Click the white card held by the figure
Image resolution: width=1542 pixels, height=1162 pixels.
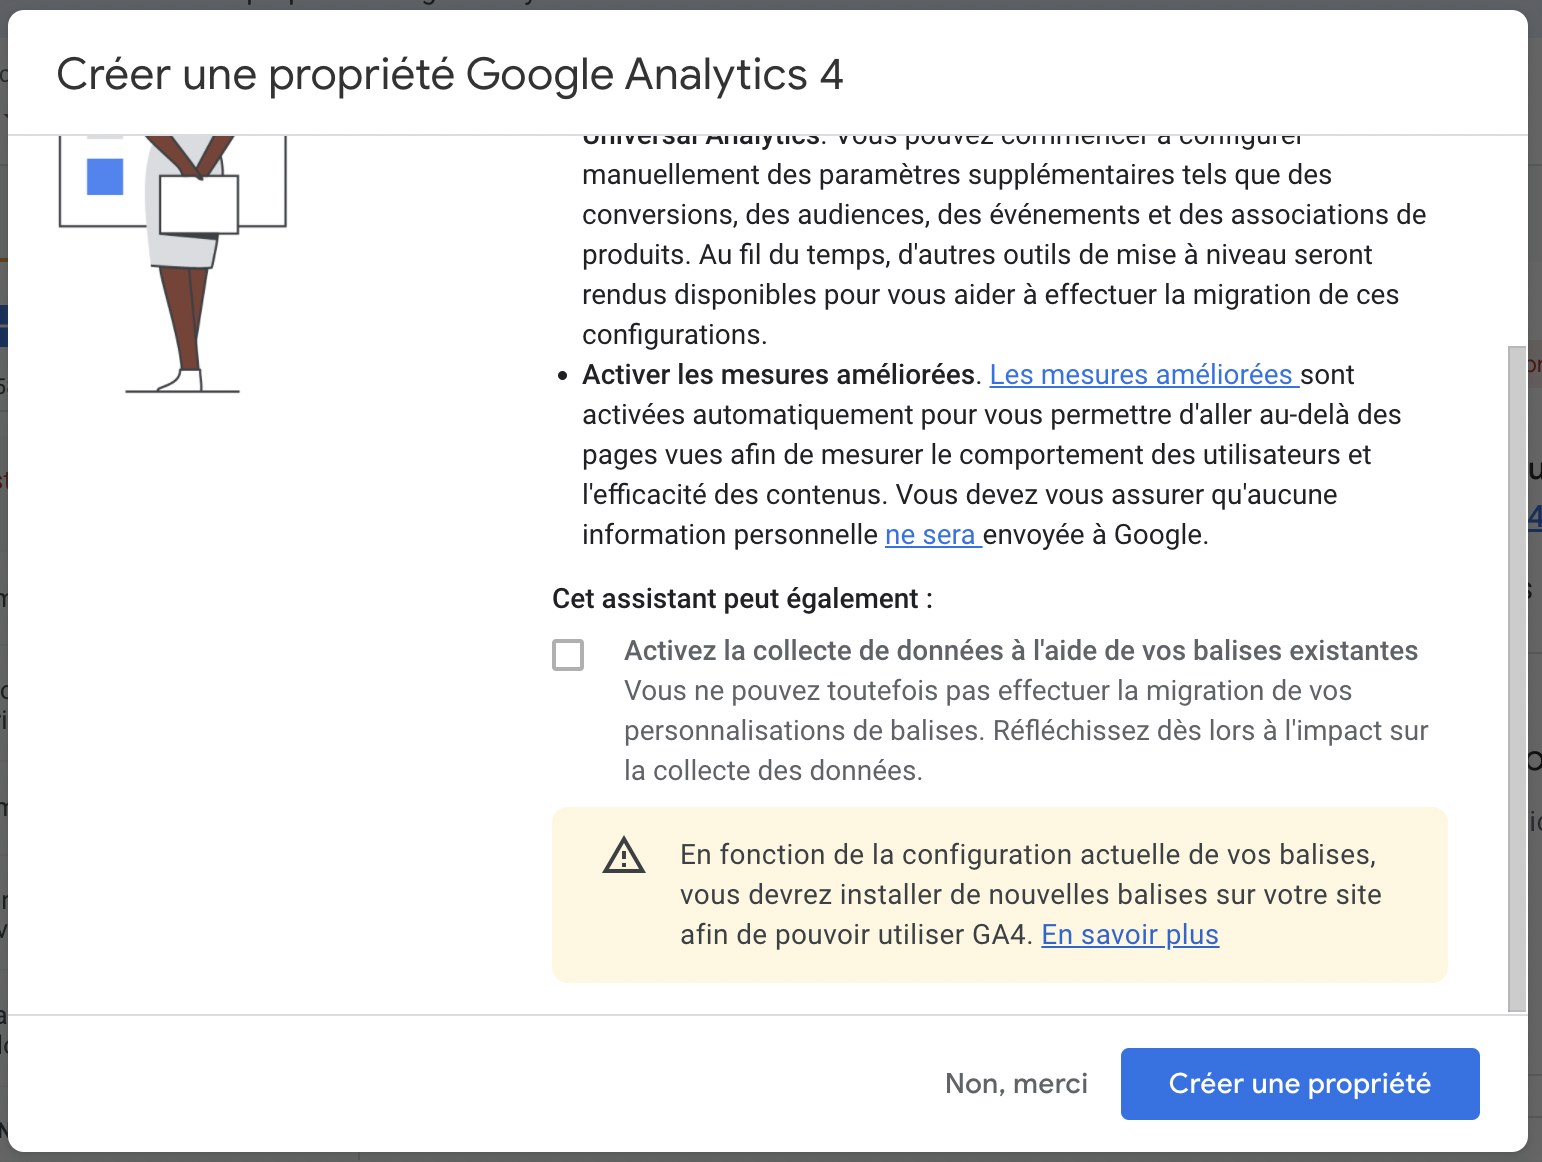coord(199,205)
